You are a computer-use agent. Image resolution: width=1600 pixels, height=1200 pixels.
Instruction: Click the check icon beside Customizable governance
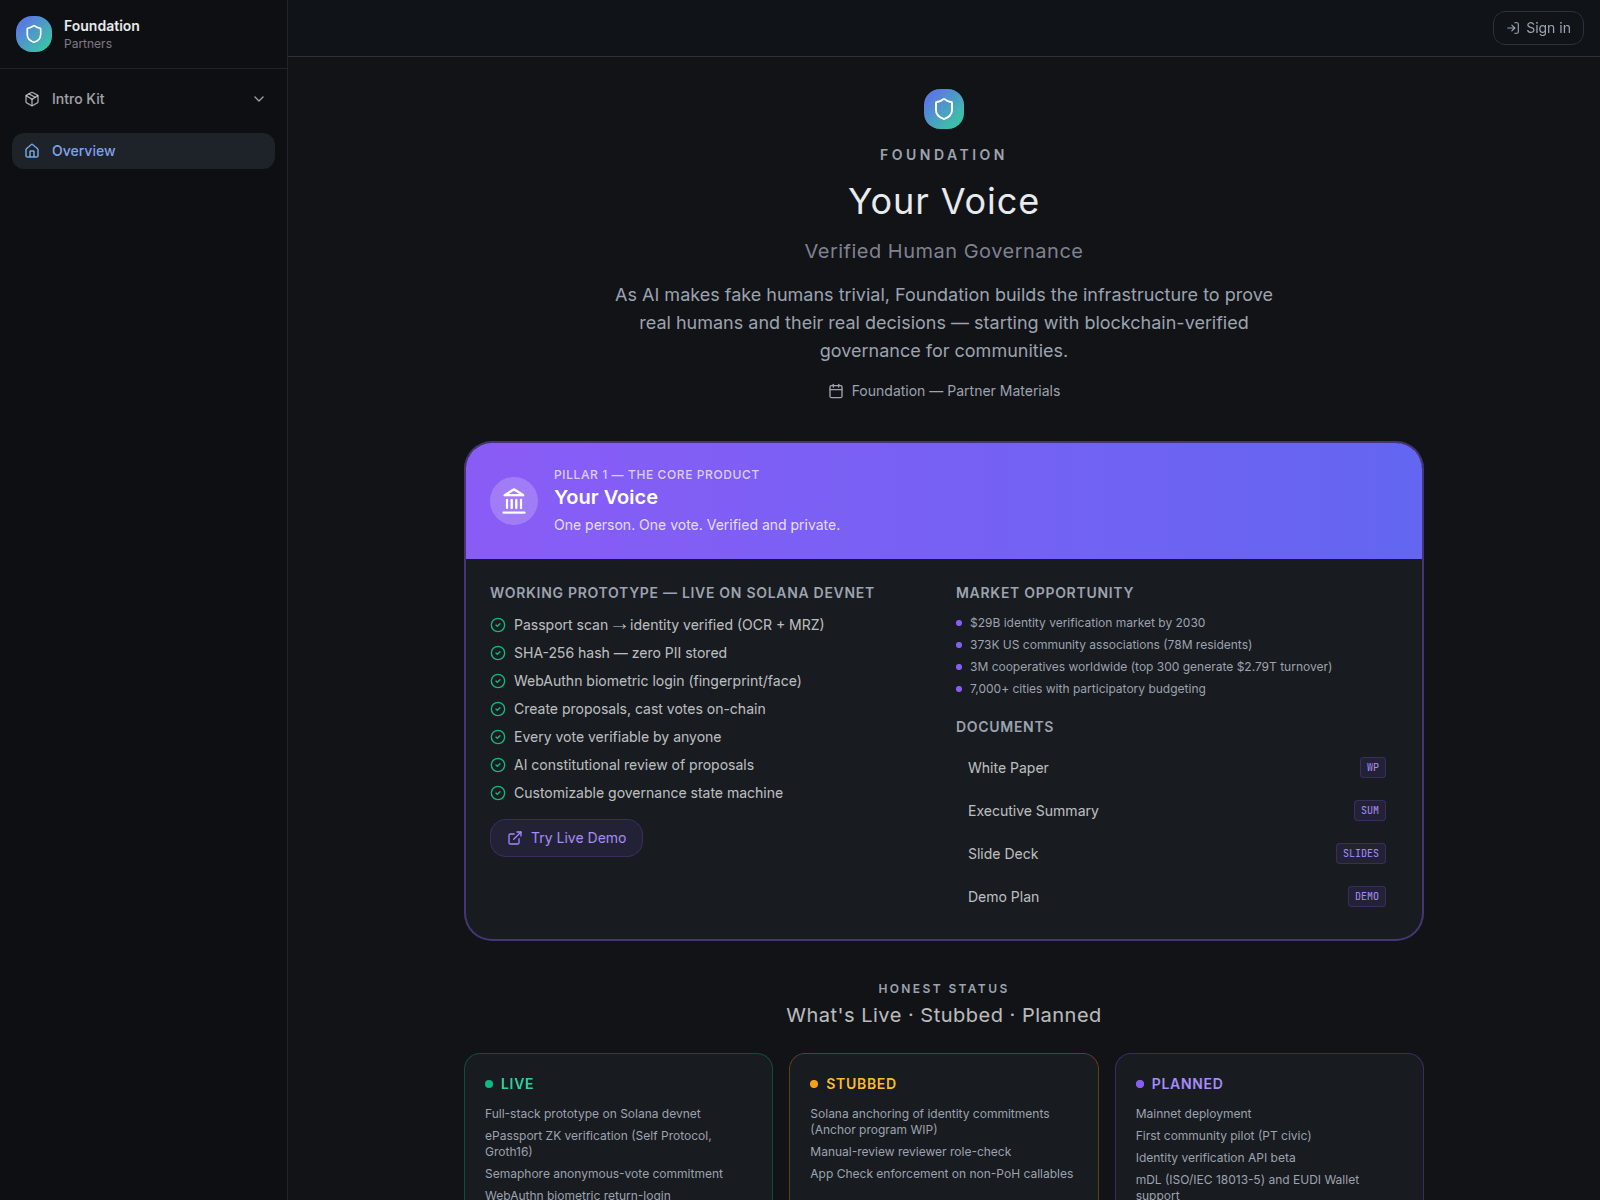click(498, 793)
